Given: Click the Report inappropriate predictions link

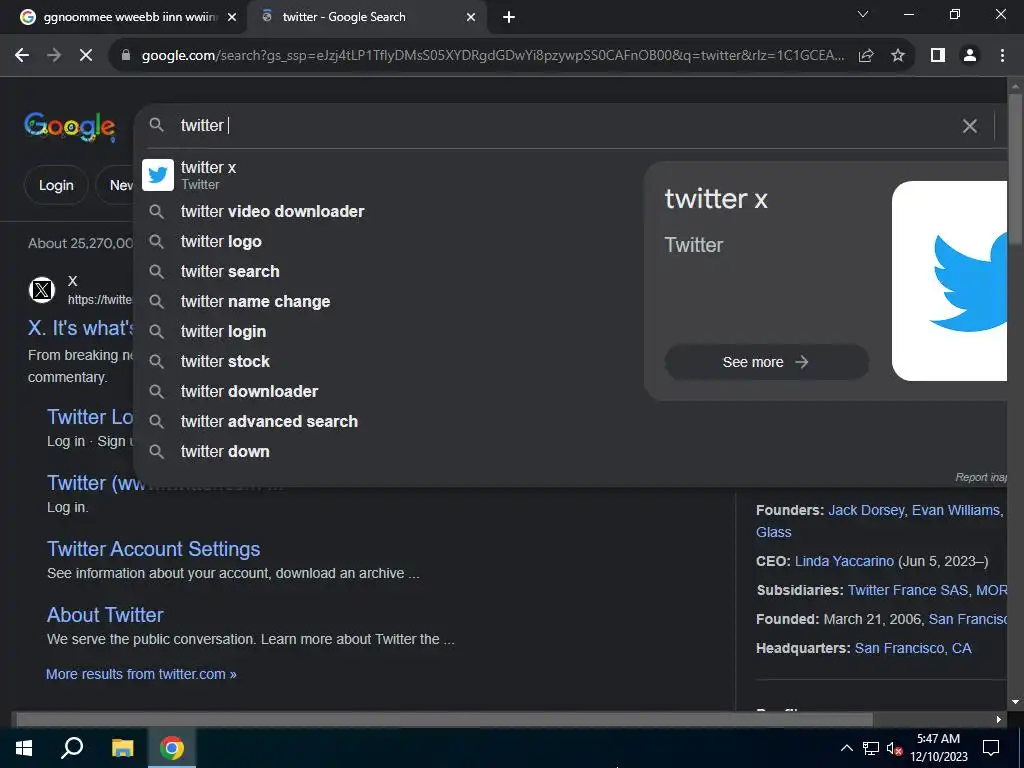Looking at the screenshot, I should click(981, 477).
